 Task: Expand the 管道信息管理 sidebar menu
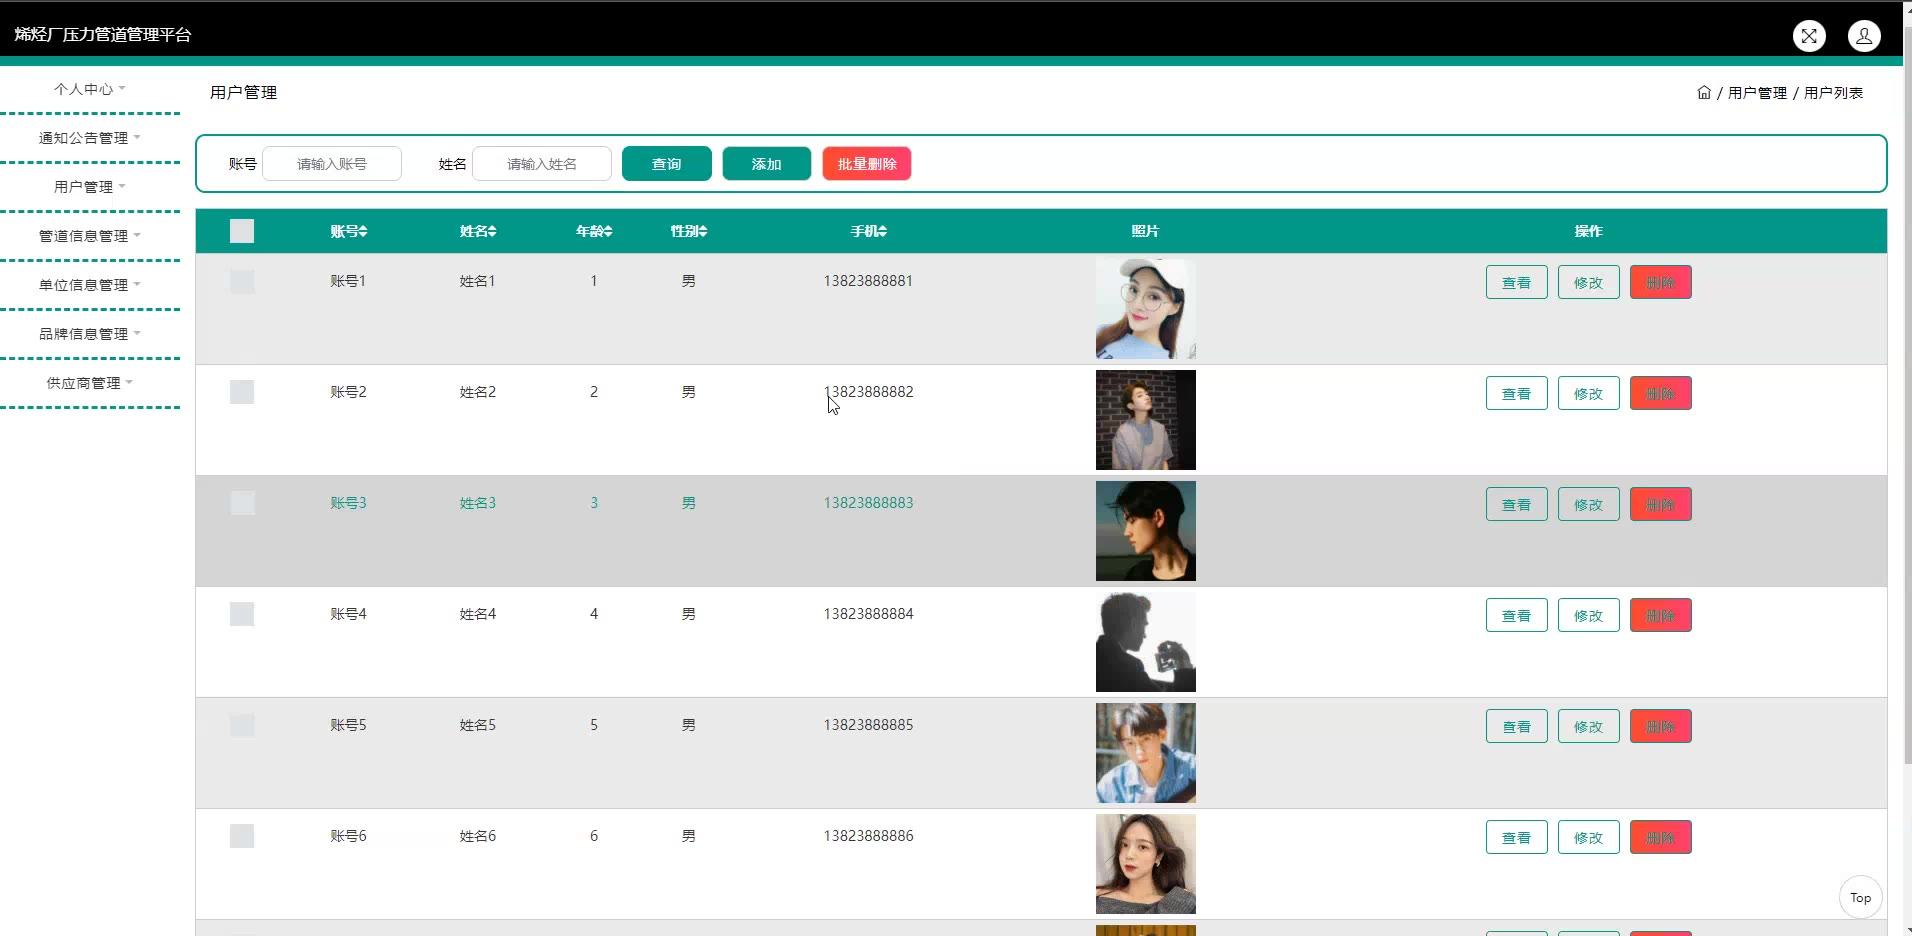click(x=89, y=236)
